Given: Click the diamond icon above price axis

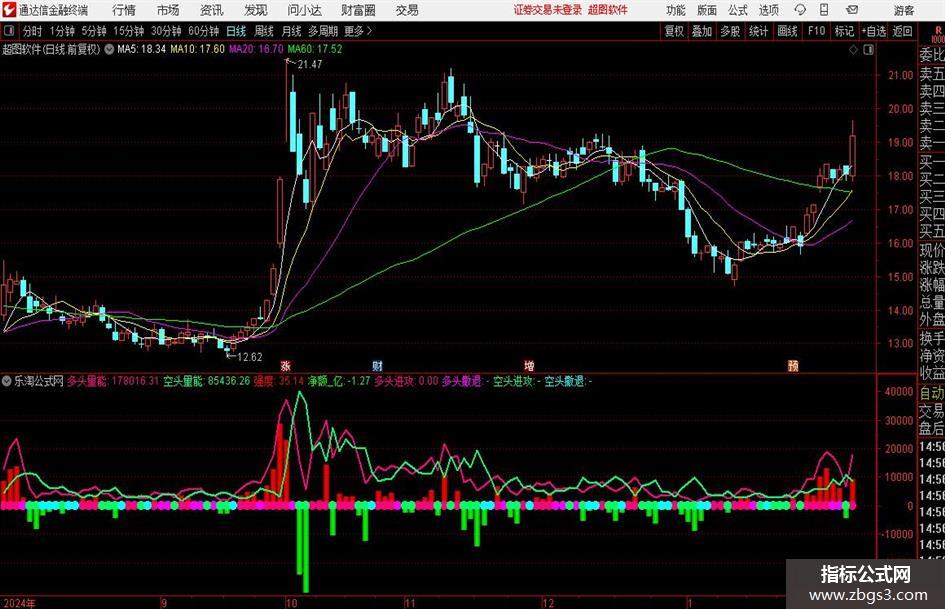Looking at the screenshot, I should coord(853,50).
